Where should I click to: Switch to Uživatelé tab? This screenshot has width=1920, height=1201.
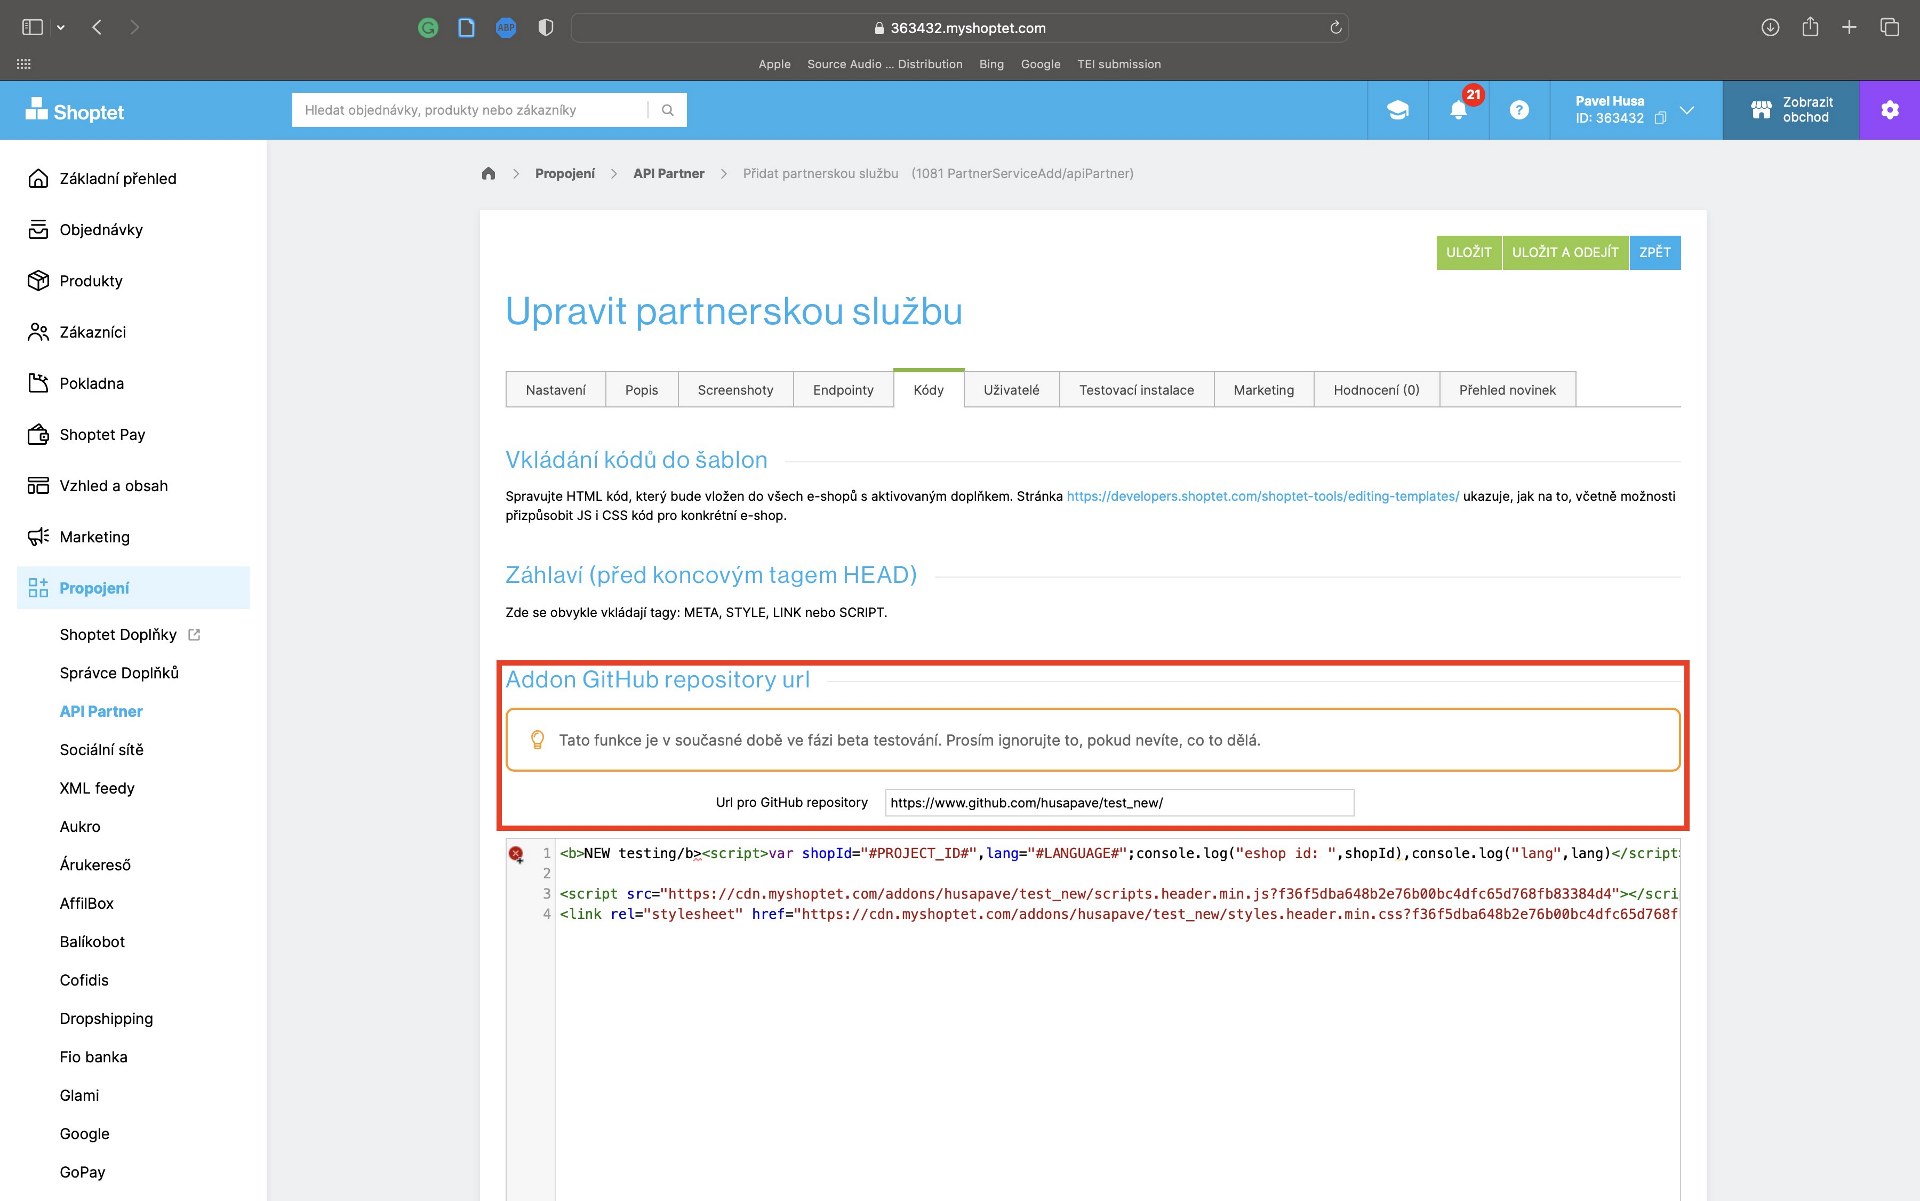[1011, 390]
